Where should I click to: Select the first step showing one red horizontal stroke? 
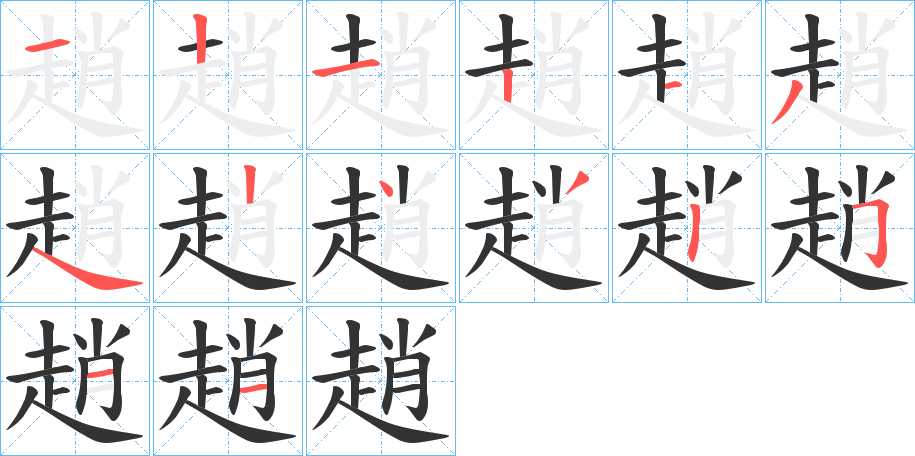coord(75,75)
